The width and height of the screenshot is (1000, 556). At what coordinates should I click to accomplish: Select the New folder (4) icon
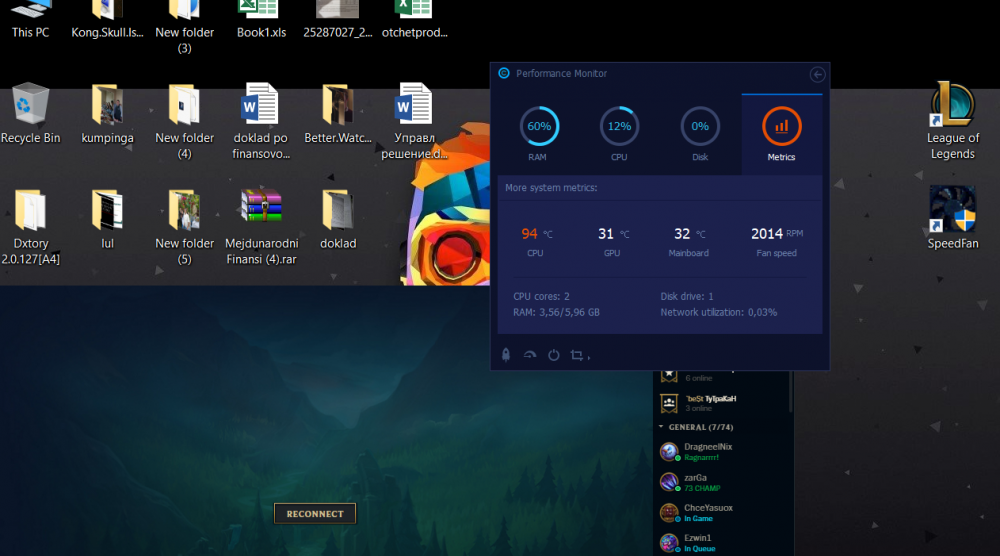[x=184, y=121]
